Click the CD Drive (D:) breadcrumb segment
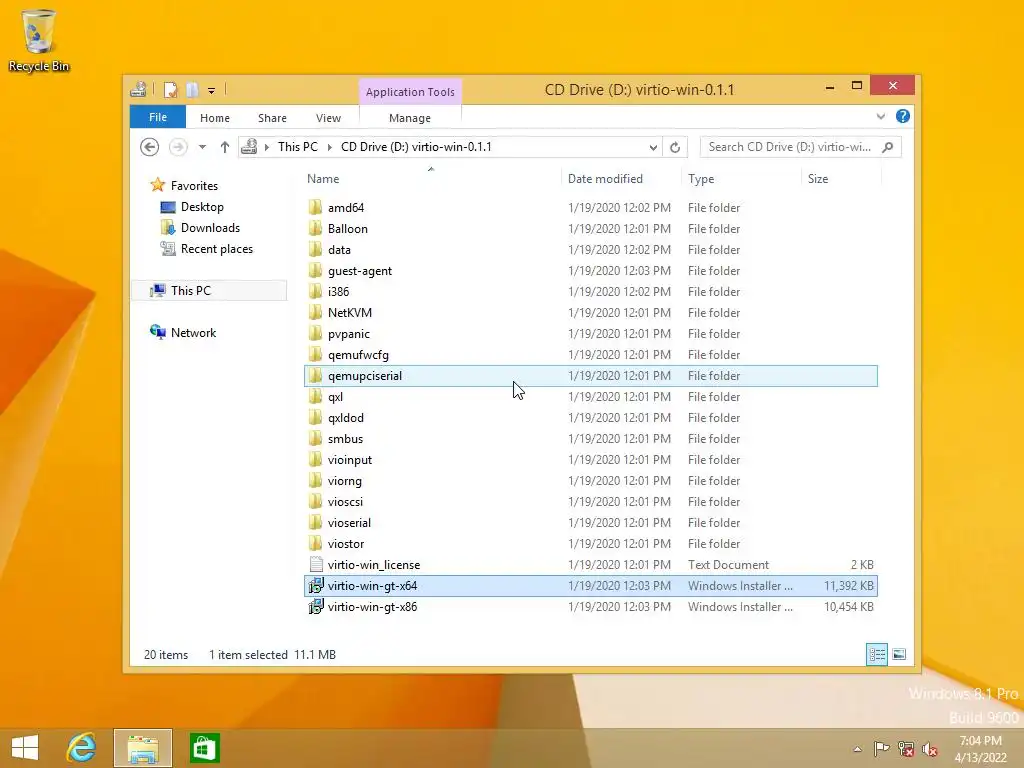1024x768 pixels. coord(416,147)
